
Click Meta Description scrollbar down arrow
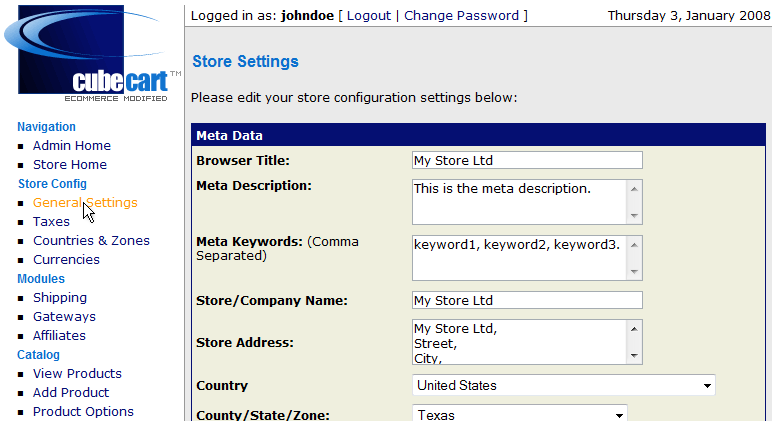634,216
